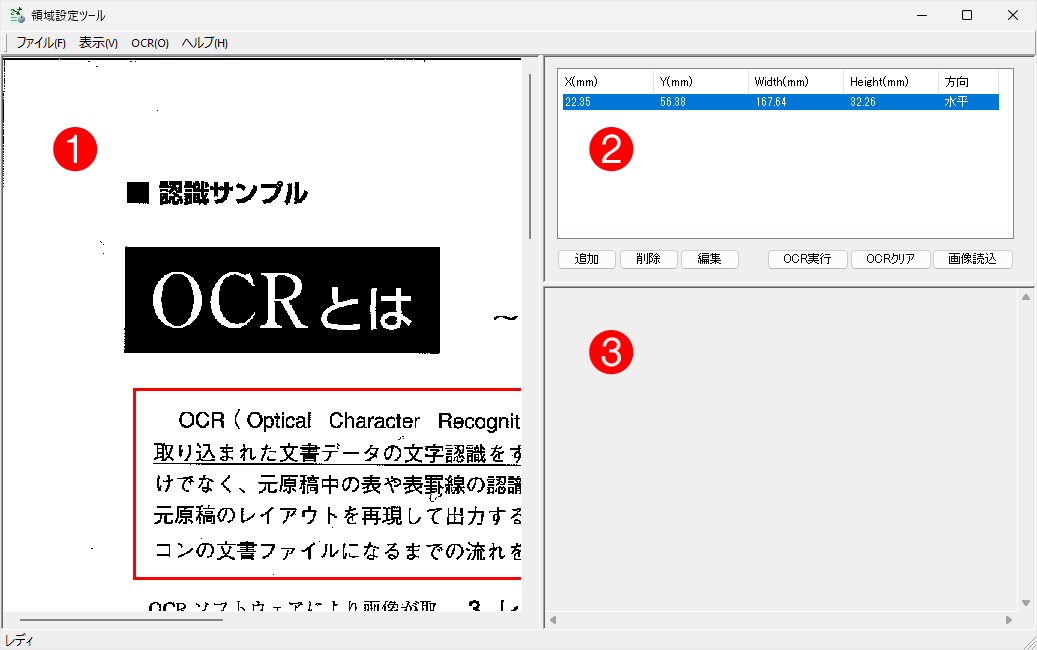Viewport: 1037px width, 650px height.
Task: Click the 方向 column header
Action: click(x=967, y=82)
